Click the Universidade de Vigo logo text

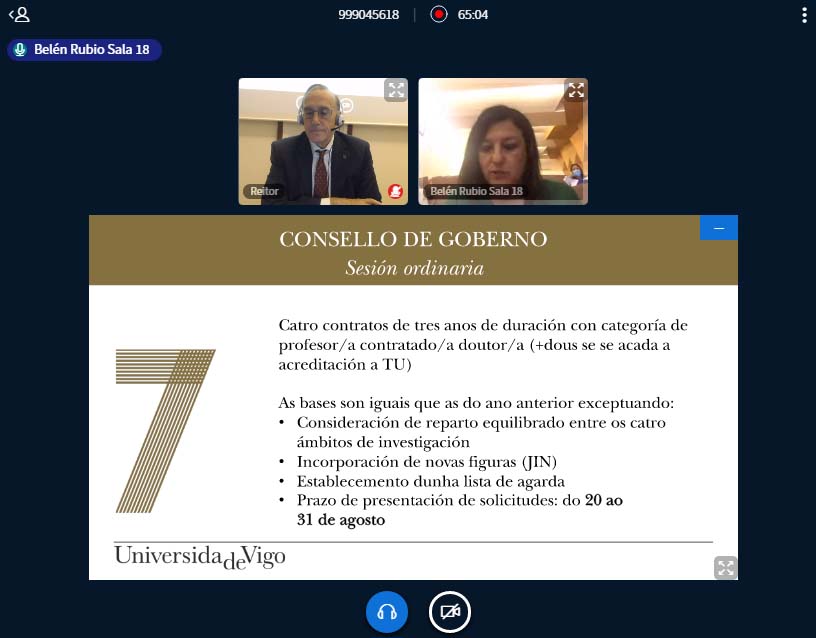click(200, 557)
